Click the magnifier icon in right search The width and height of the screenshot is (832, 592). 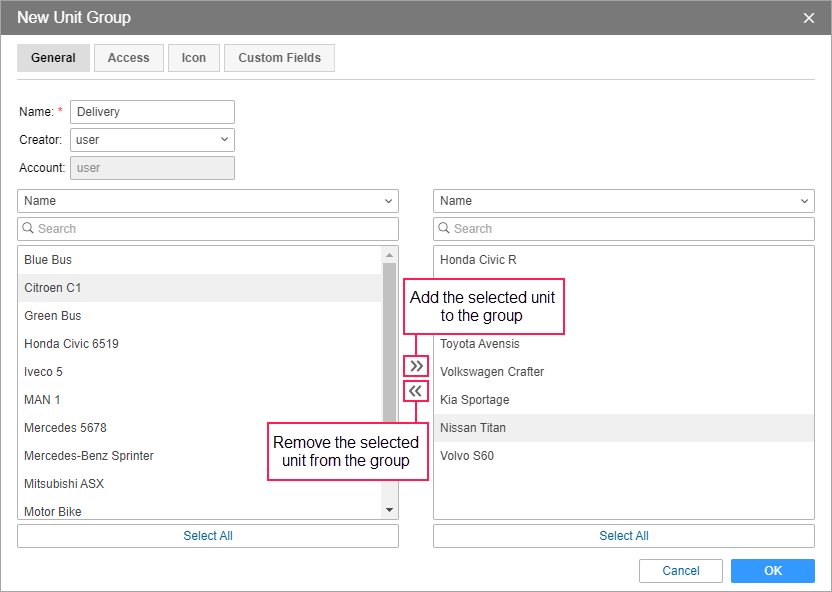coord(444,228)
